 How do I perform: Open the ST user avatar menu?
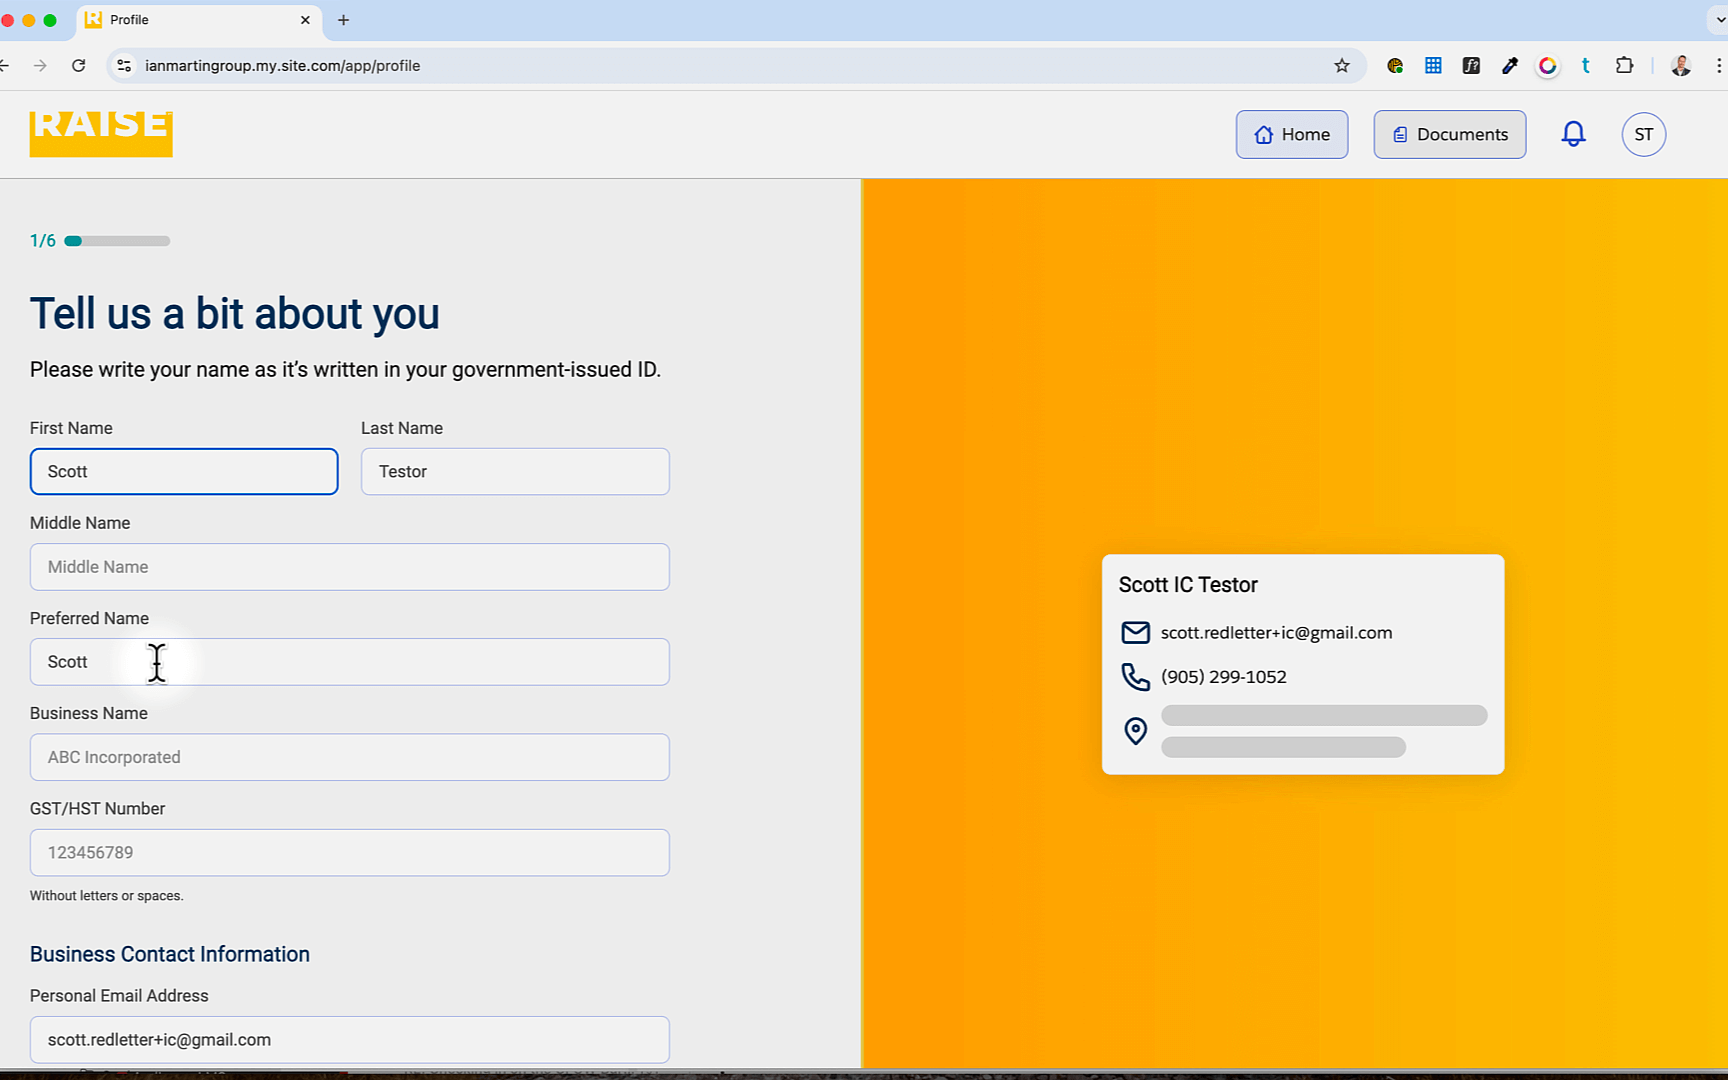click(x=1643, y=134)
